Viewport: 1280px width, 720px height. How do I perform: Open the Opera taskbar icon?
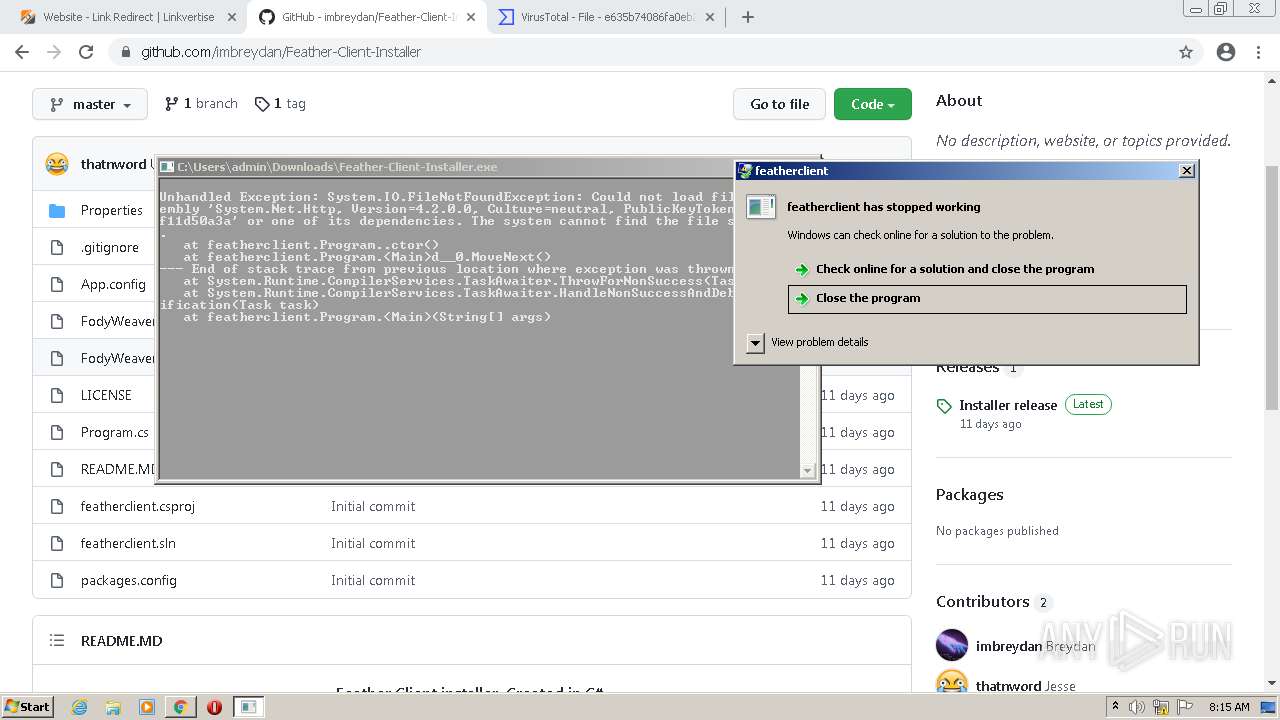[x=214, y=707]
